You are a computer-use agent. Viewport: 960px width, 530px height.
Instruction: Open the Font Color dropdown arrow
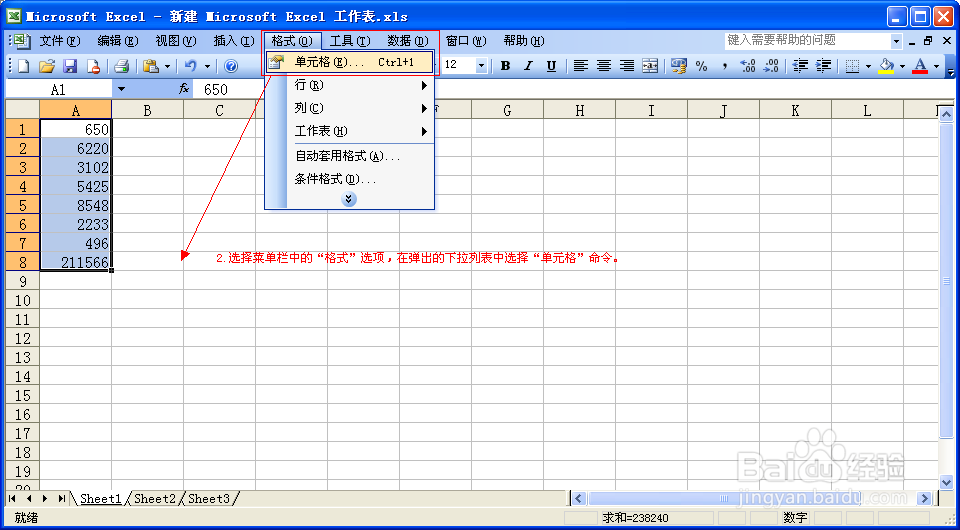coord(936,66)
